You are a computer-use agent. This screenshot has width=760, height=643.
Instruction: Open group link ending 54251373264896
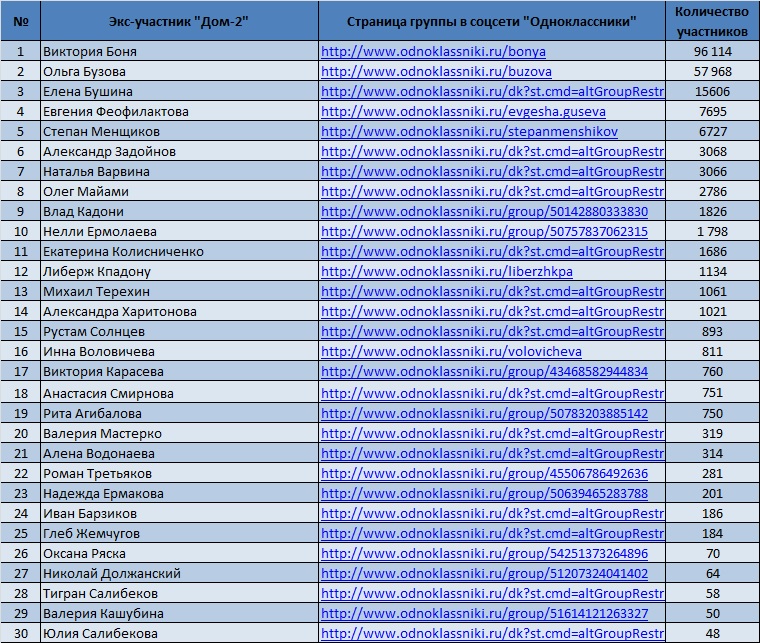pos(484,553)
